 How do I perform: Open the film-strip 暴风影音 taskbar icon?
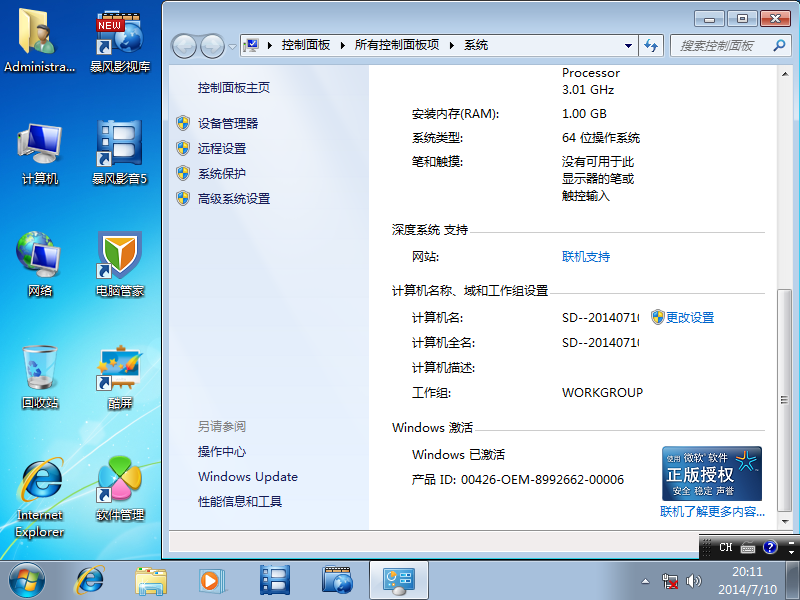click(x=275, y=581)
